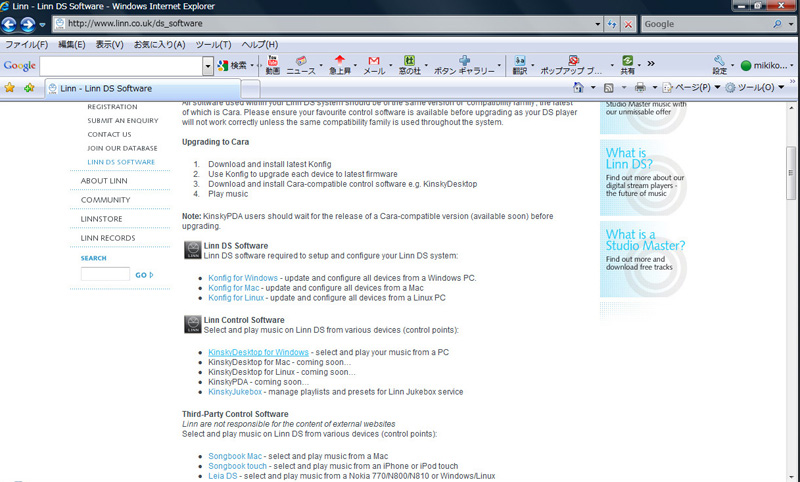Viewport: 800px width, 482px height.
Task: Click the Linn DS Software section icon
Action: coord(192,250)
